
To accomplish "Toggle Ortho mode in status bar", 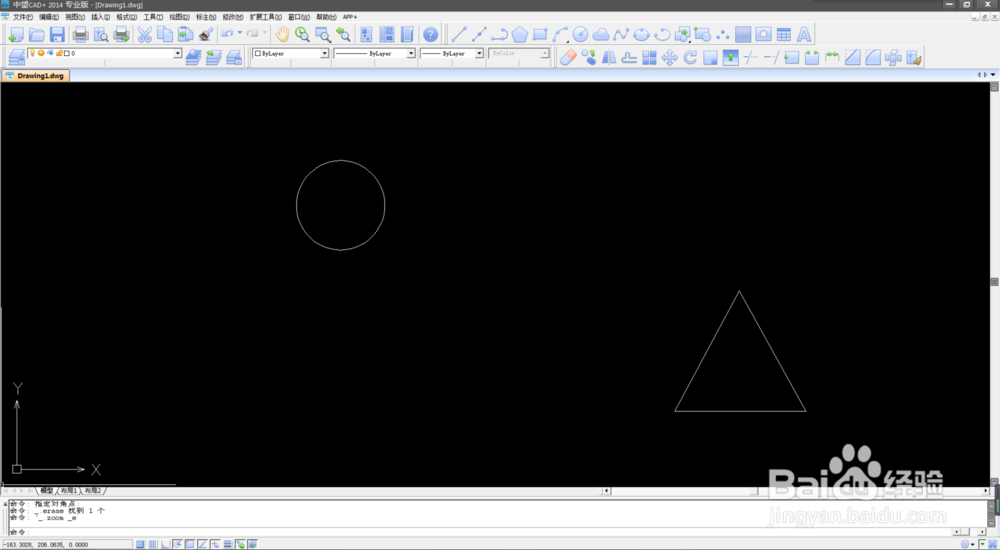I will click(x=165, y=544).
